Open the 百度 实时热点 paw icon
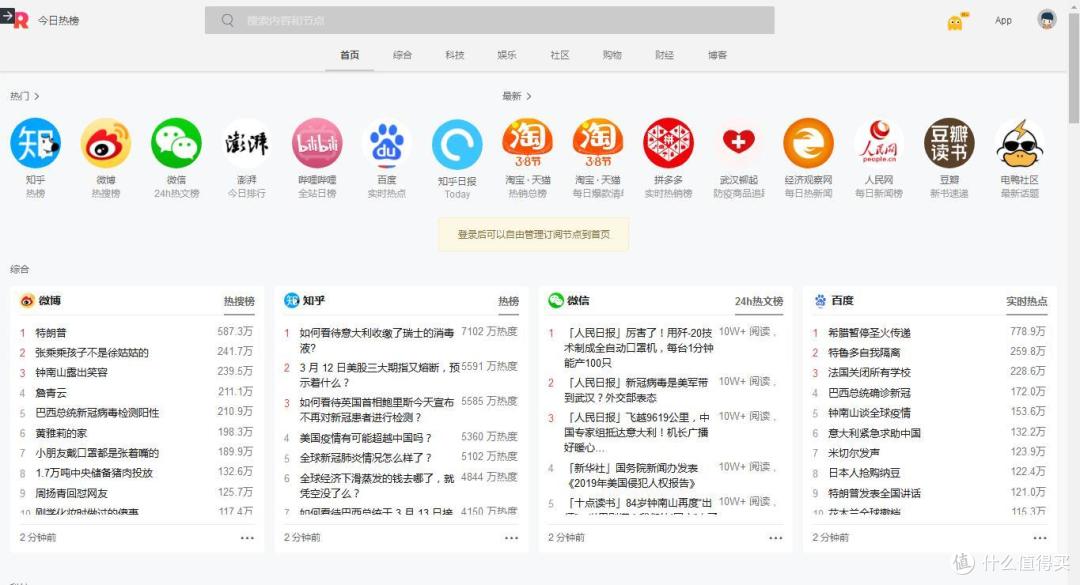1080x585 pixels. 386,143
